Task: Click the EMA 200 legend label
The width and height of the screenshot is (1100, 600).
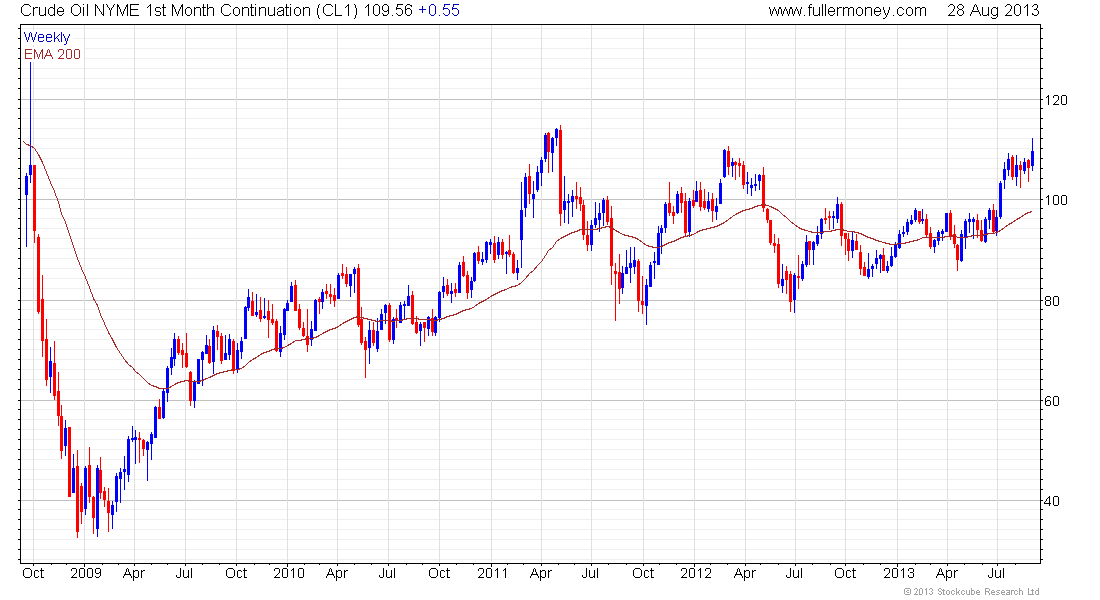Action: point(53,54)
